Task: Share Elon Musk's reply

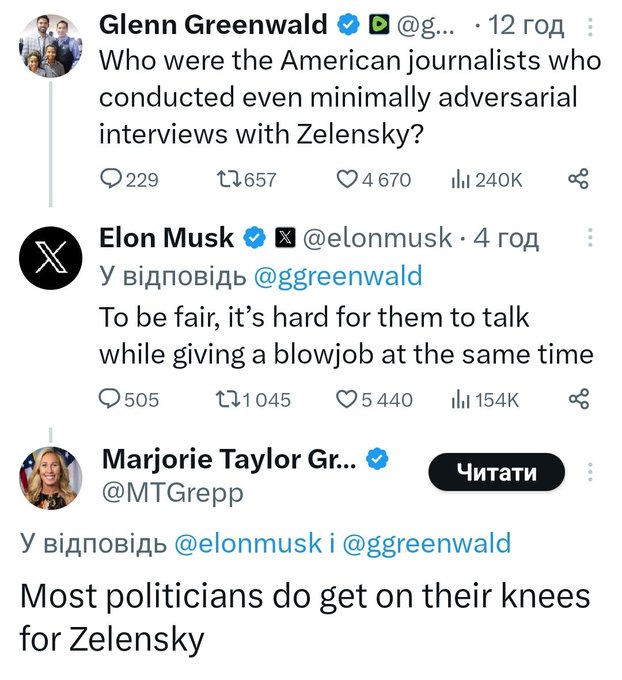Action: pyautogui.click(x=579, y=399)
